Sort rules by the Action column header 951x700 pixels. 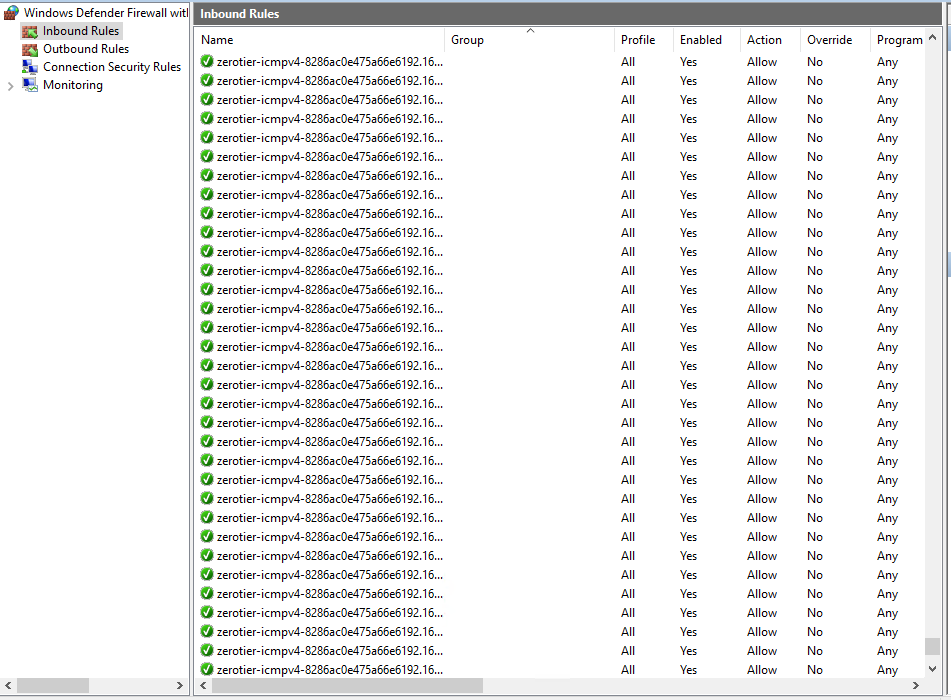pyautogui.click(x=770, y=40)
